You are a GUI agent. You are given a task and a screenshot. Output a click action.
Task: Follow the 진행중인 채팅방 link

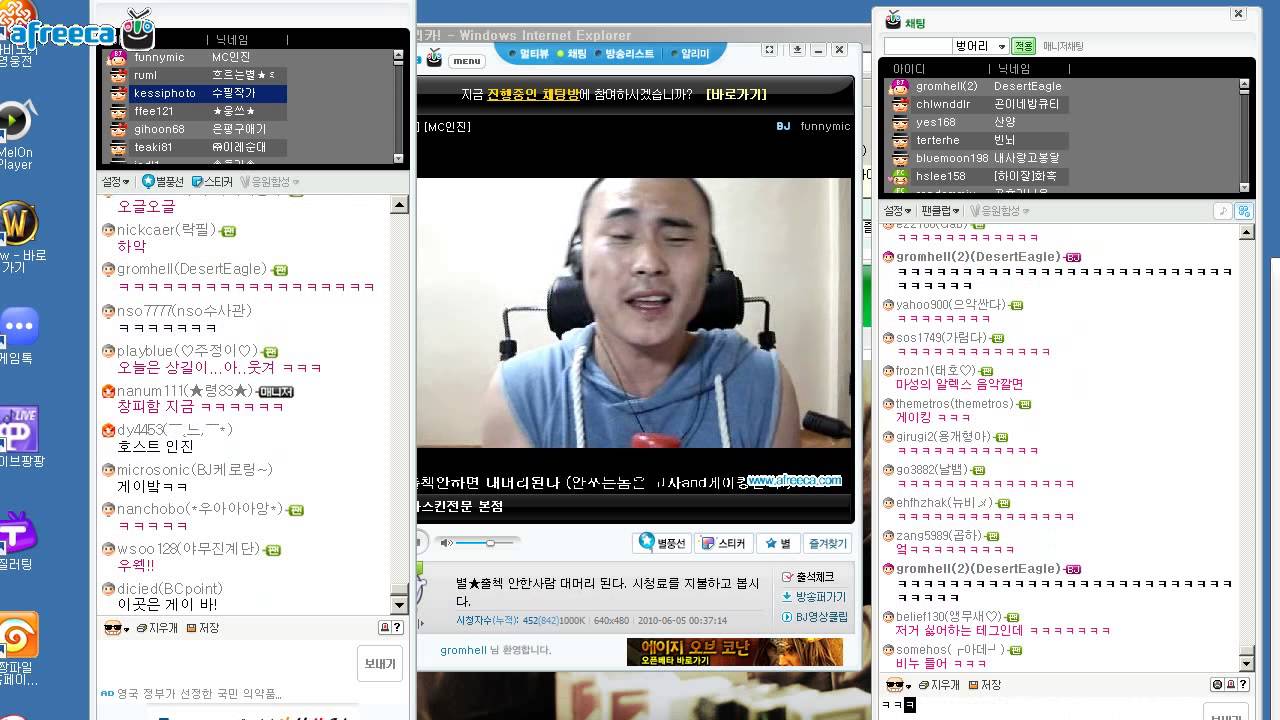pyautogui.click(x=533, y=95)
